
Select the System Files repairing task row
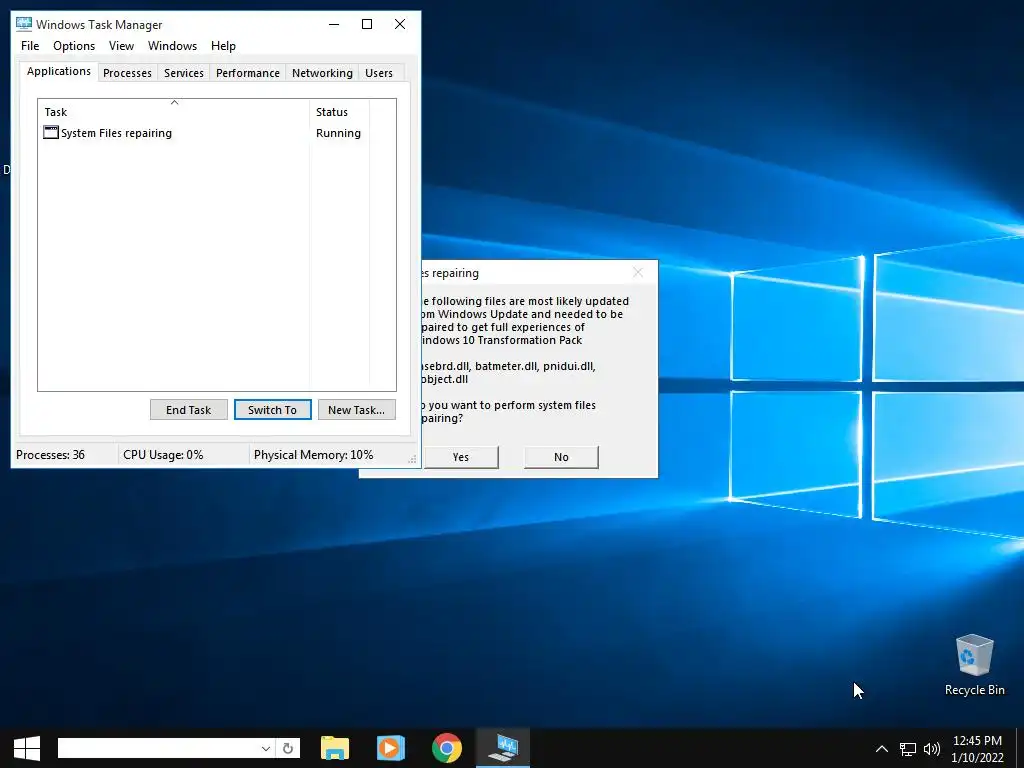(203, 133)
